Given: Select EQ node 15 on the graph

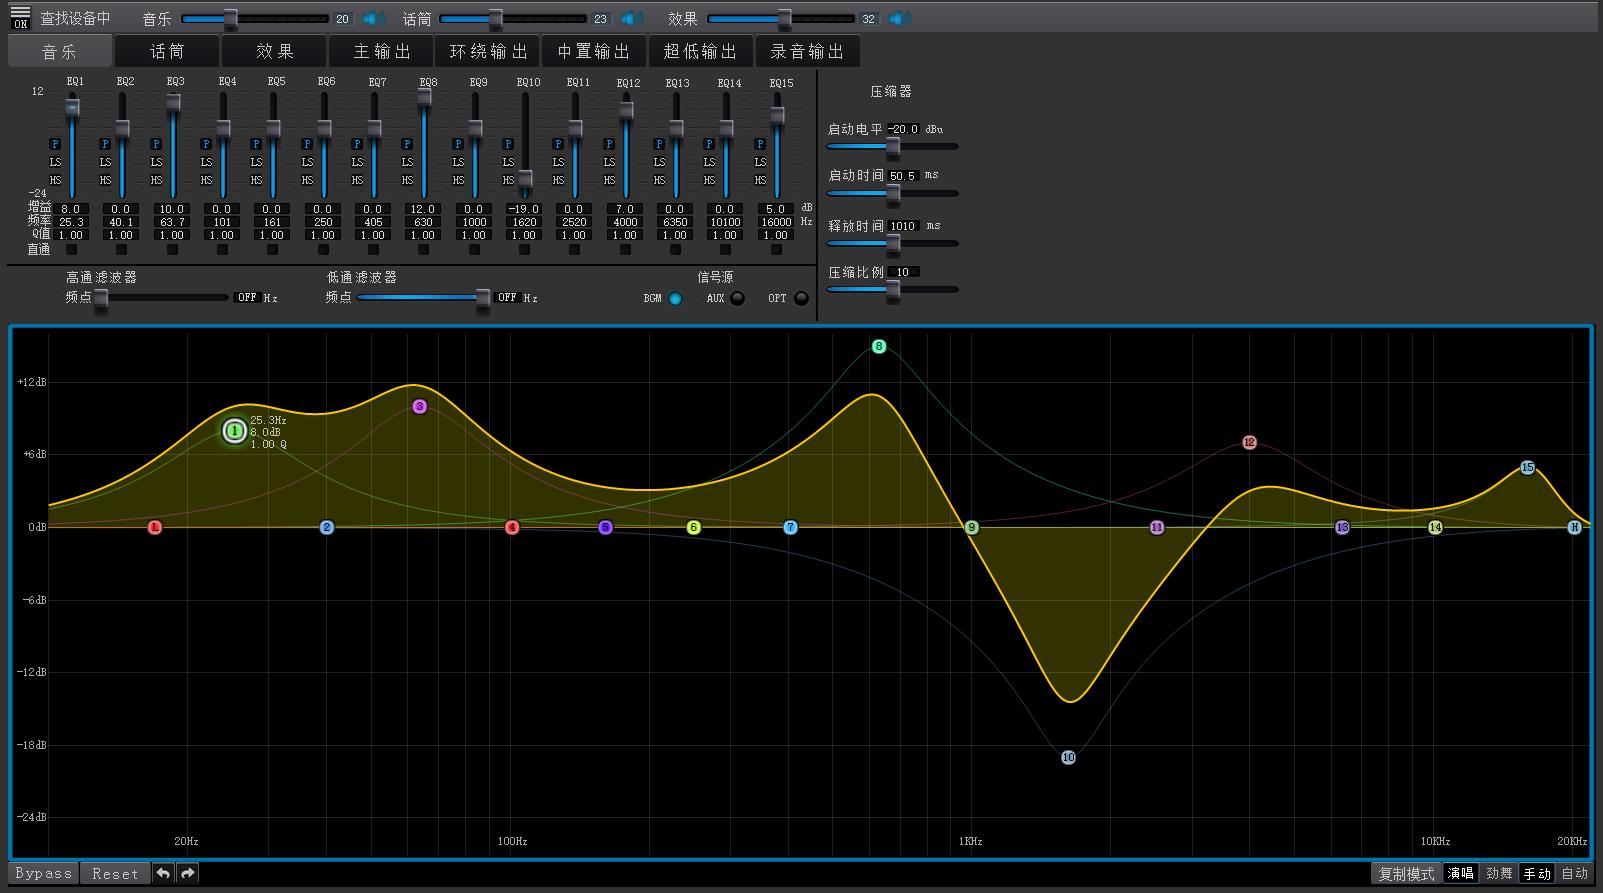Looking at the screenshot, I should (1527, 467).
